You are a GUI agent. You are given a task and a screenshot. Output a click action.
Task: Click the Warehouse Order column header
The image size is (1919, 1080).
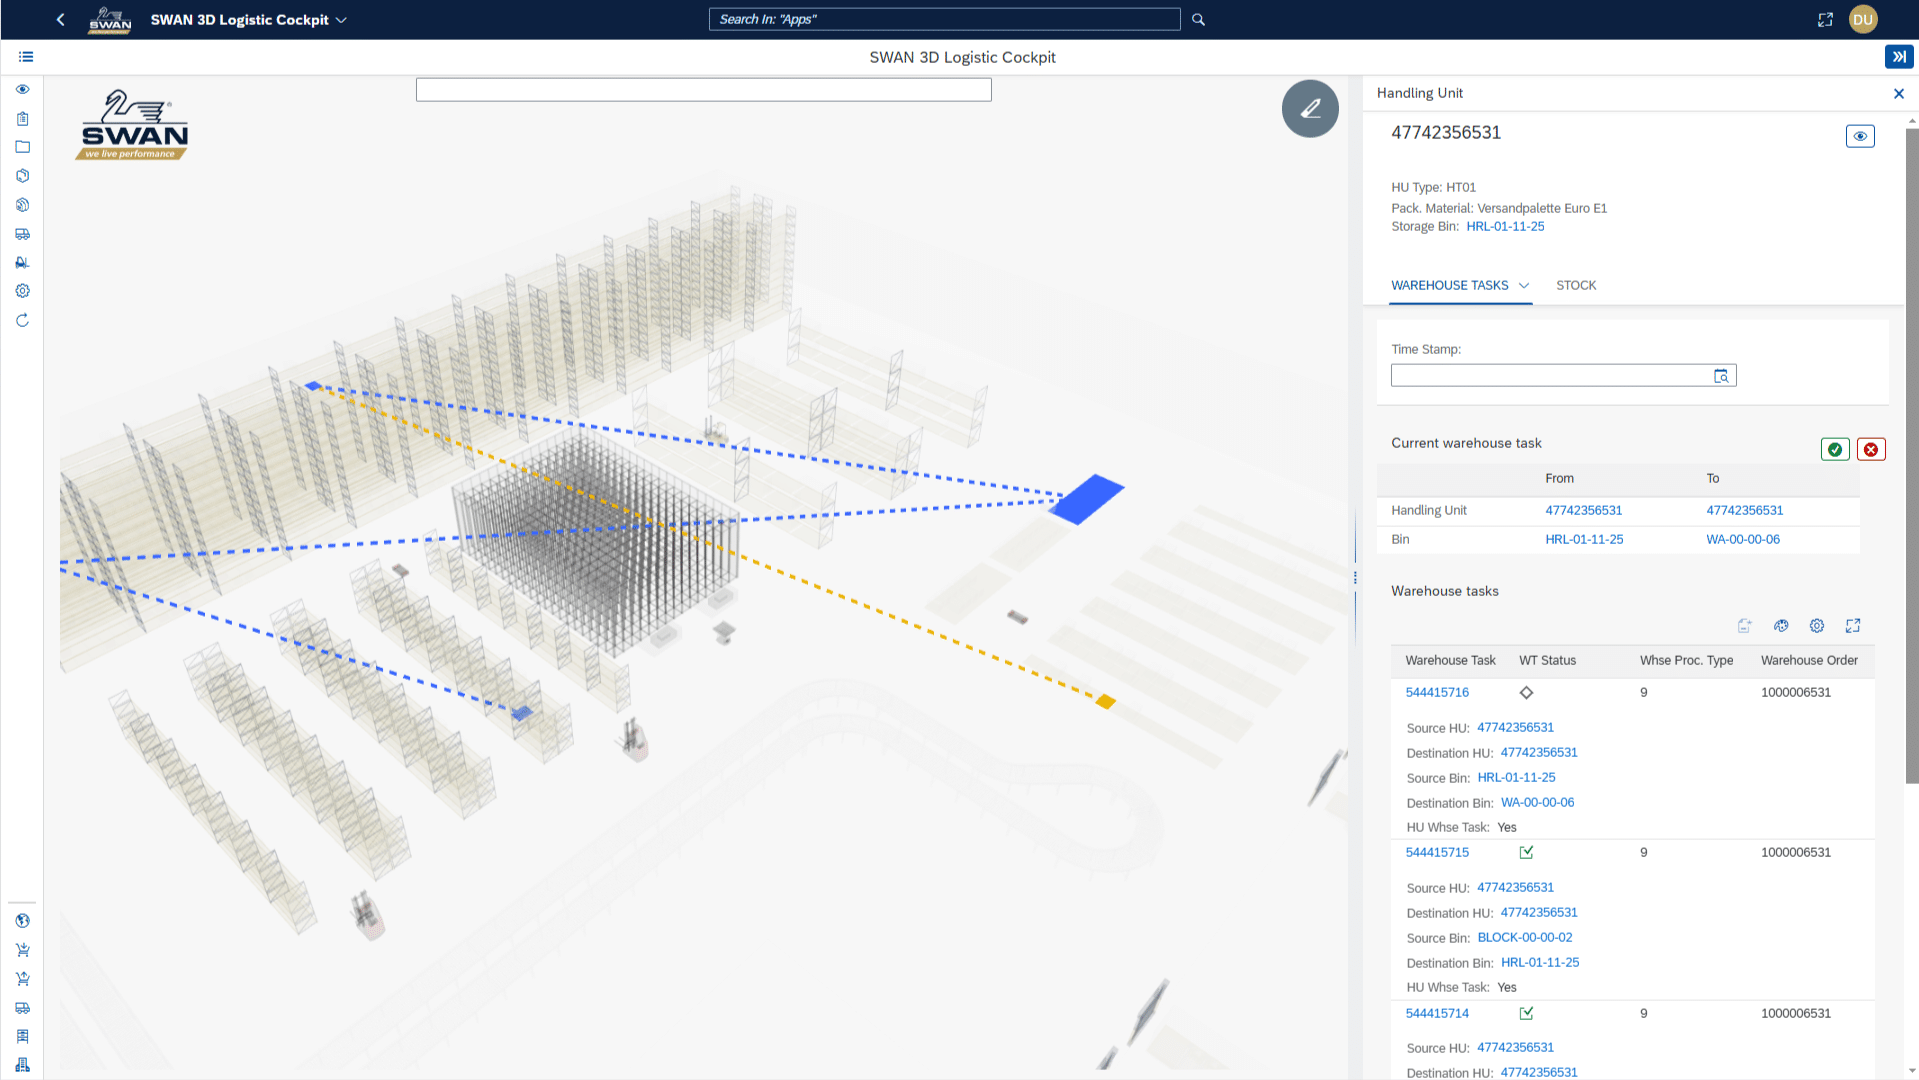coord(1809,661)
